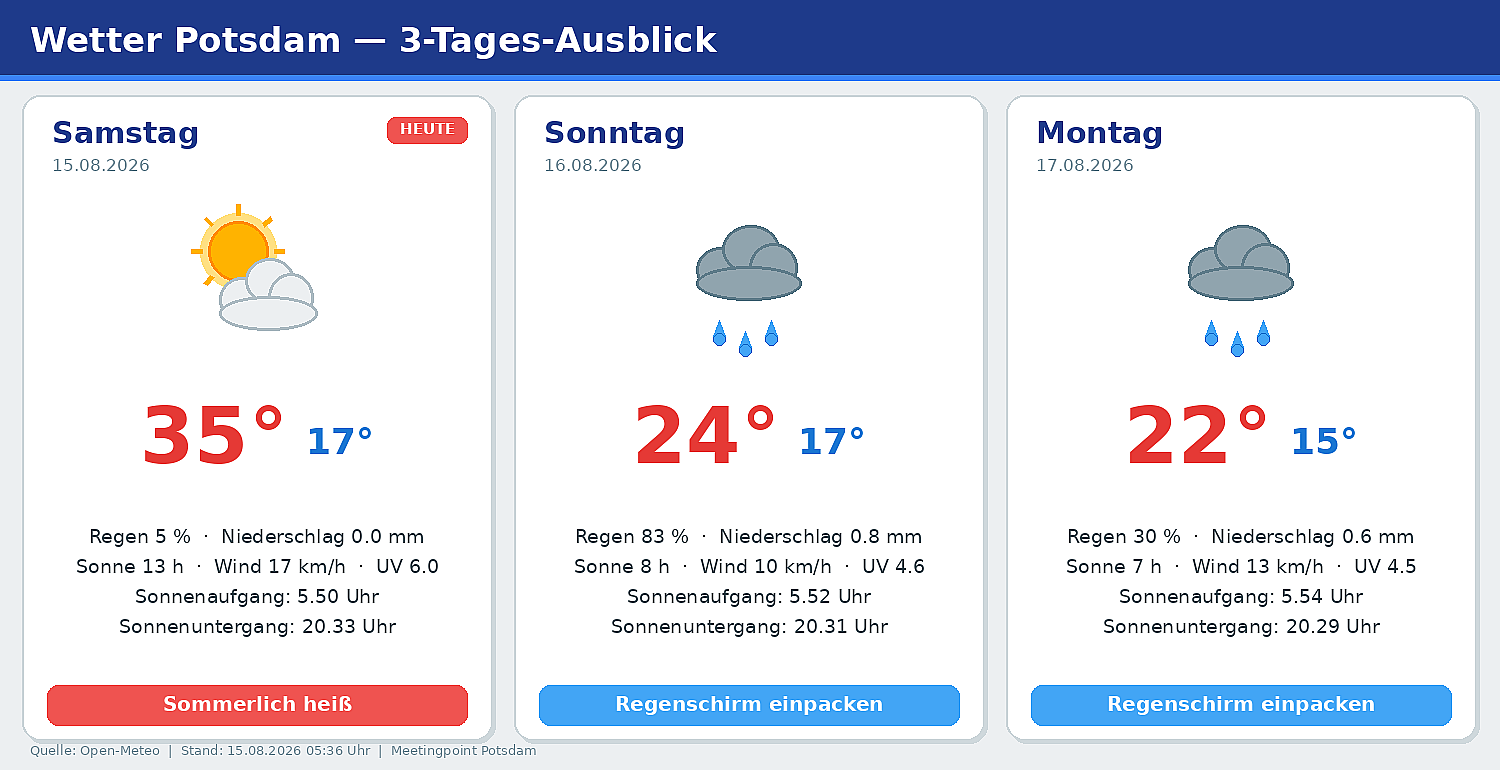Select the Montag day heading

click(1099, 133)
